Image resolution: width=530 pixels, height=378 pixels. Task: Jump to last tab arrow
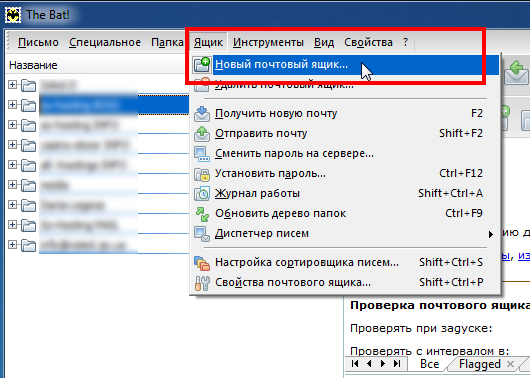click(x=397, y=363)
